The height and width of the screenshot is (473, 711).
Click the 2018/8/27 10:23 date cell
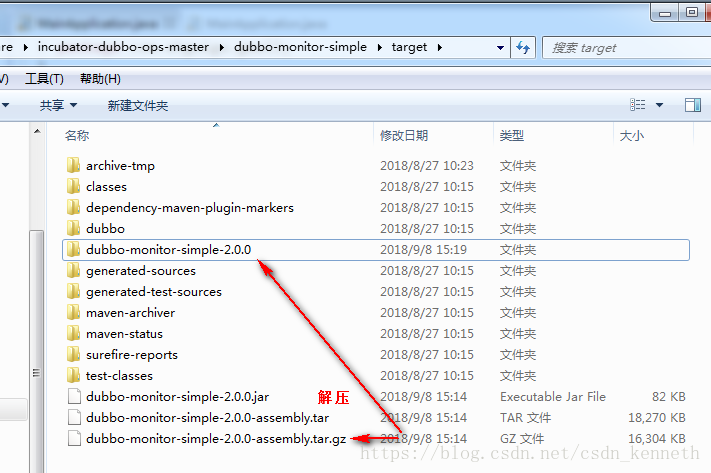[427, 166]
